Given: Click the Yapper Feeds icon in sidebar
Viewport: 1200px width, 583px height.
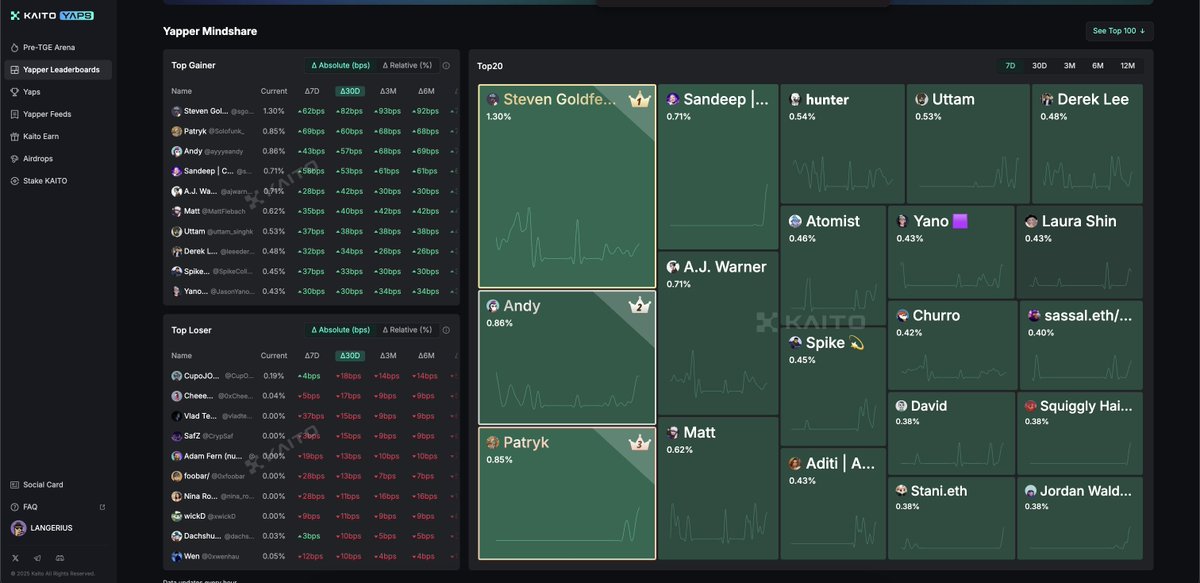Looking at the screenshot, I should (14, 114).
